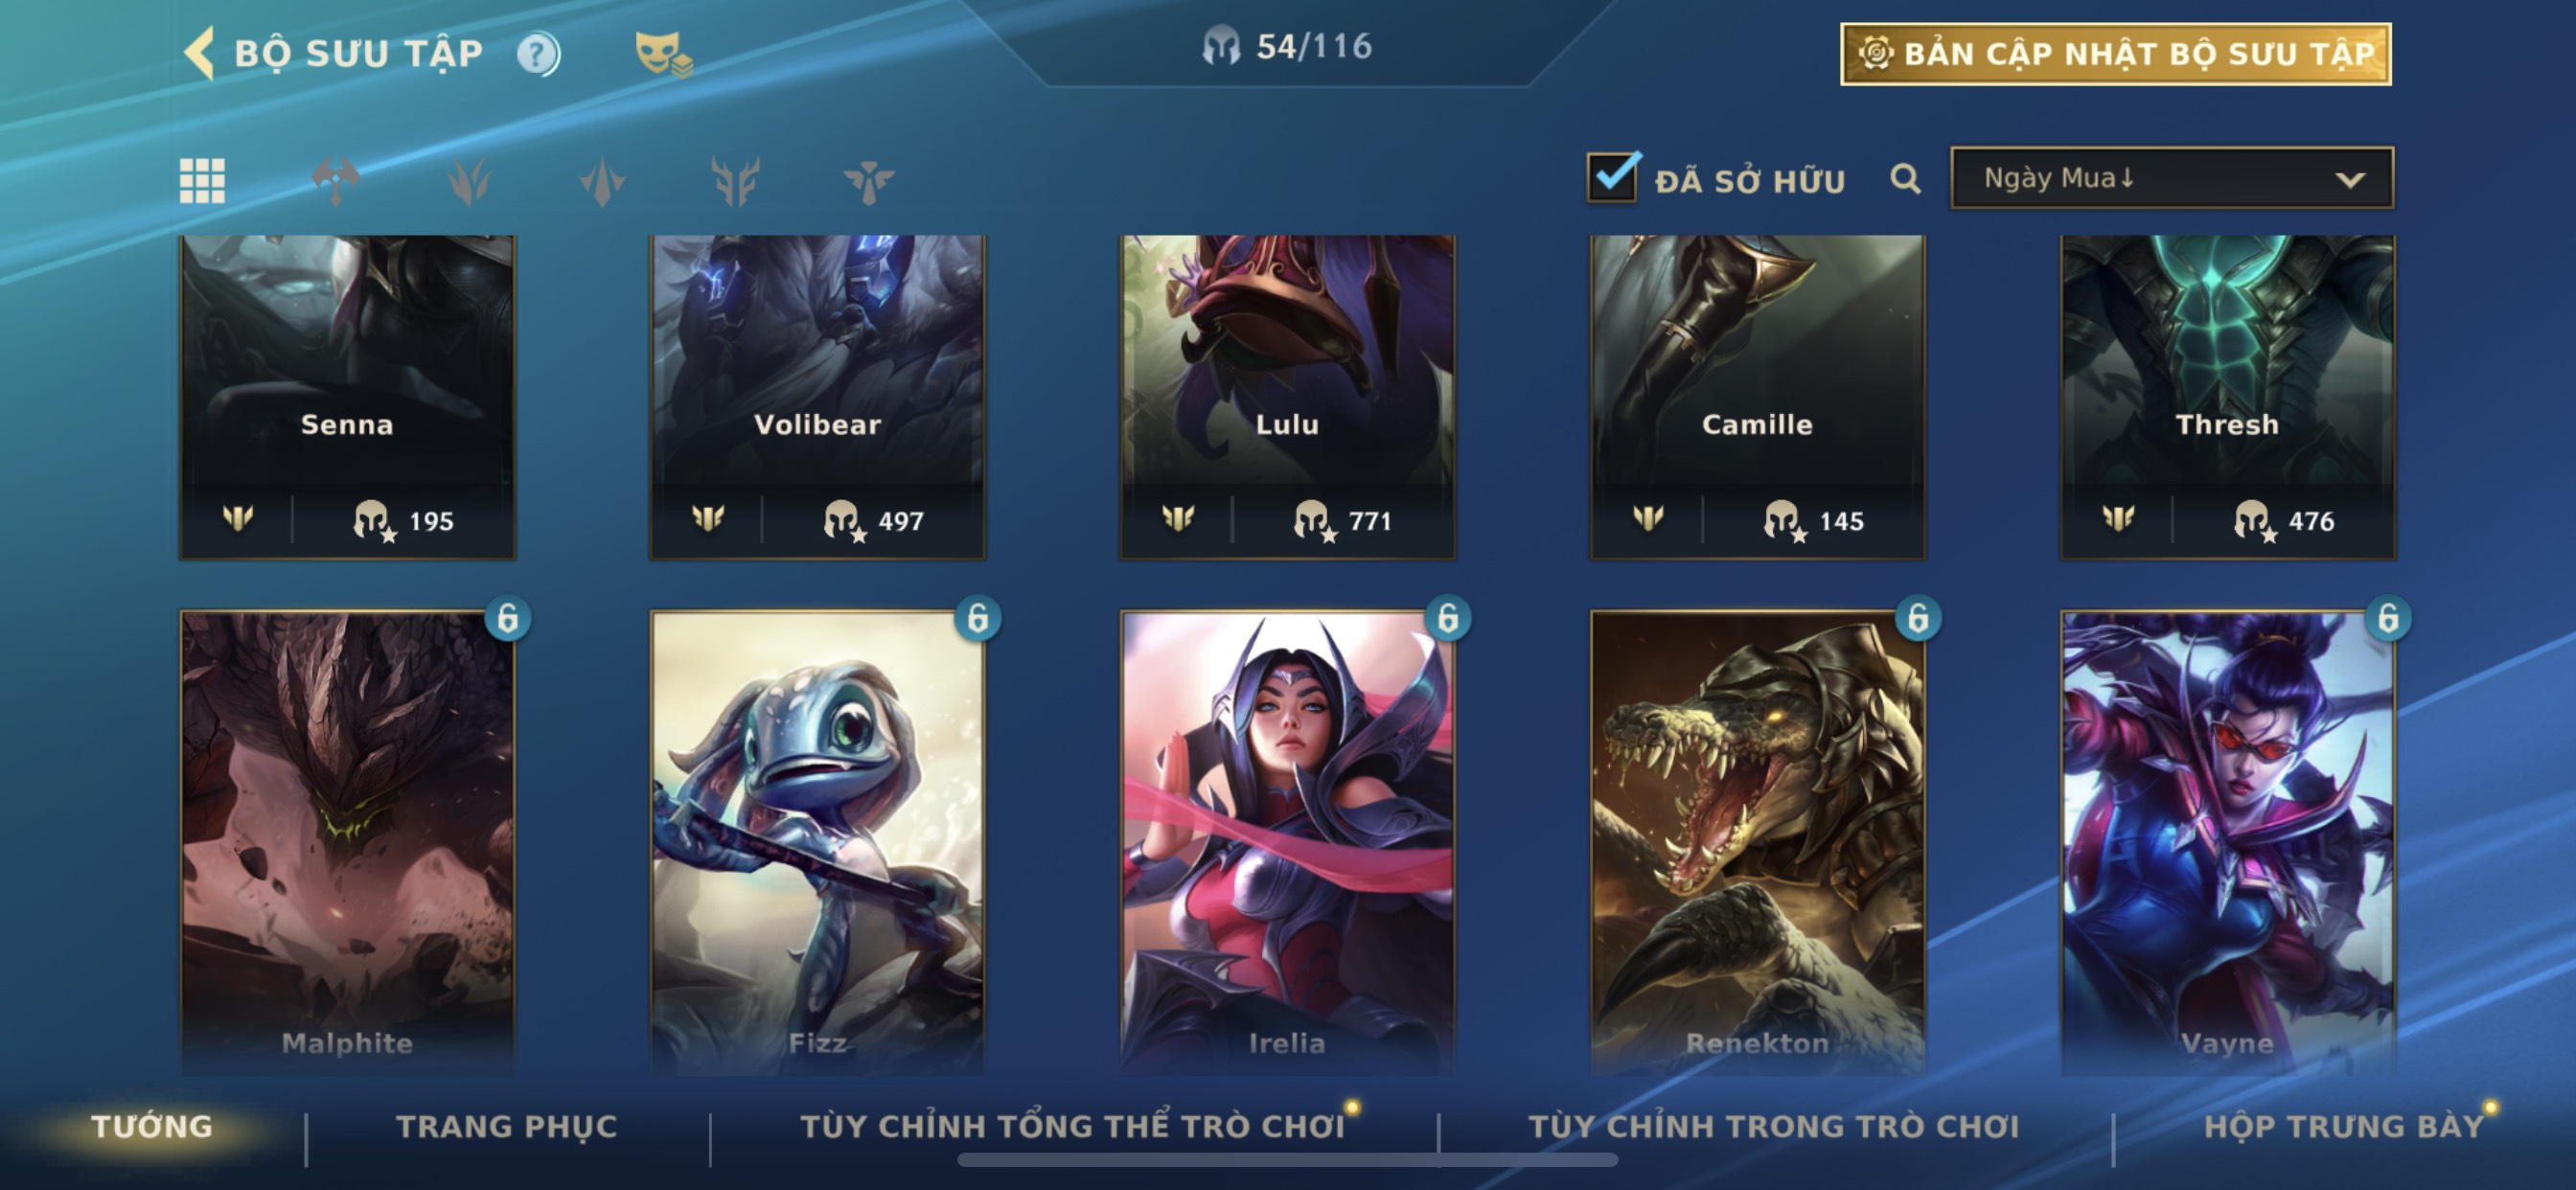Screen dimensions: 2576x1190
Task: Tap the unlock badge on Malphite card
Action: (x=508, y=618)
